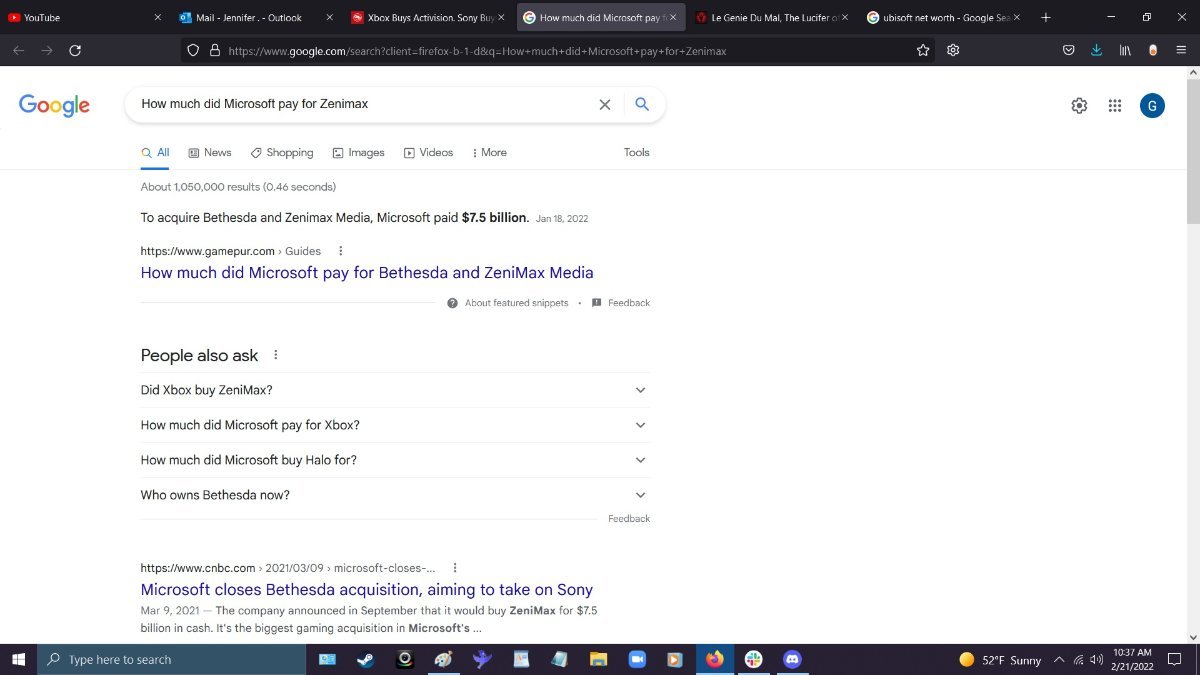This screenshot has height=675, width=1200.
Task: Switch to Xbox Buys Activision tab
Action: point(428,17)
